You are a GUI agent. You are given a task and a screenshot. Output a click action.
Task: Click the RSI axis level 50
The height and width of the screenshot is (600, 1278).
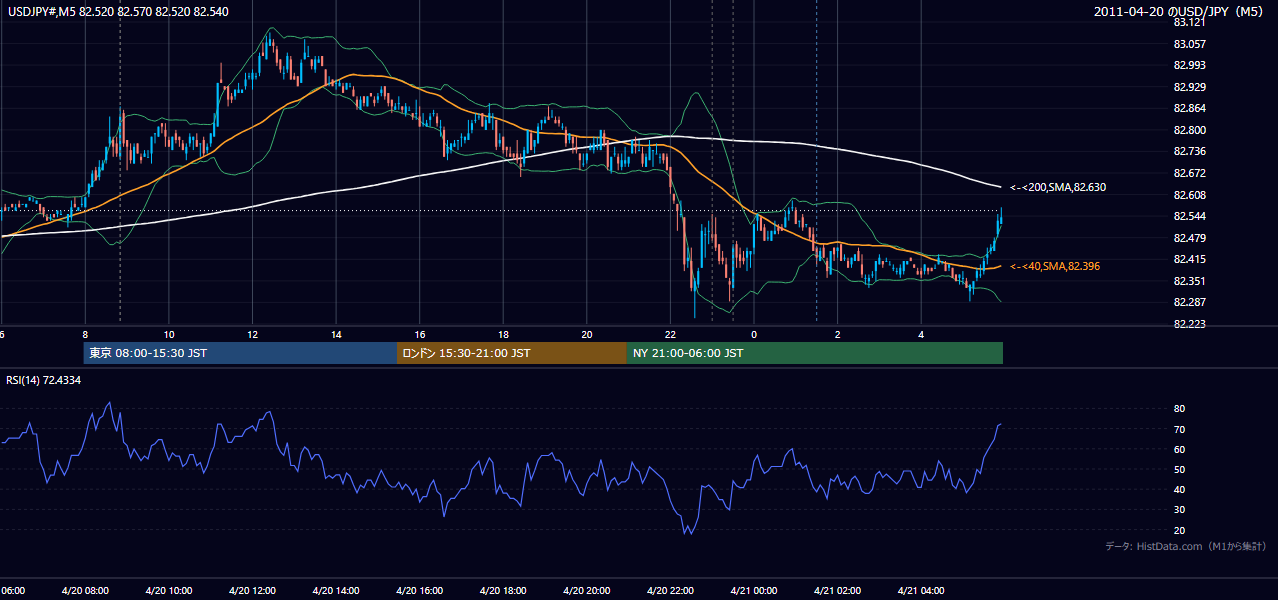point(1180,469)
